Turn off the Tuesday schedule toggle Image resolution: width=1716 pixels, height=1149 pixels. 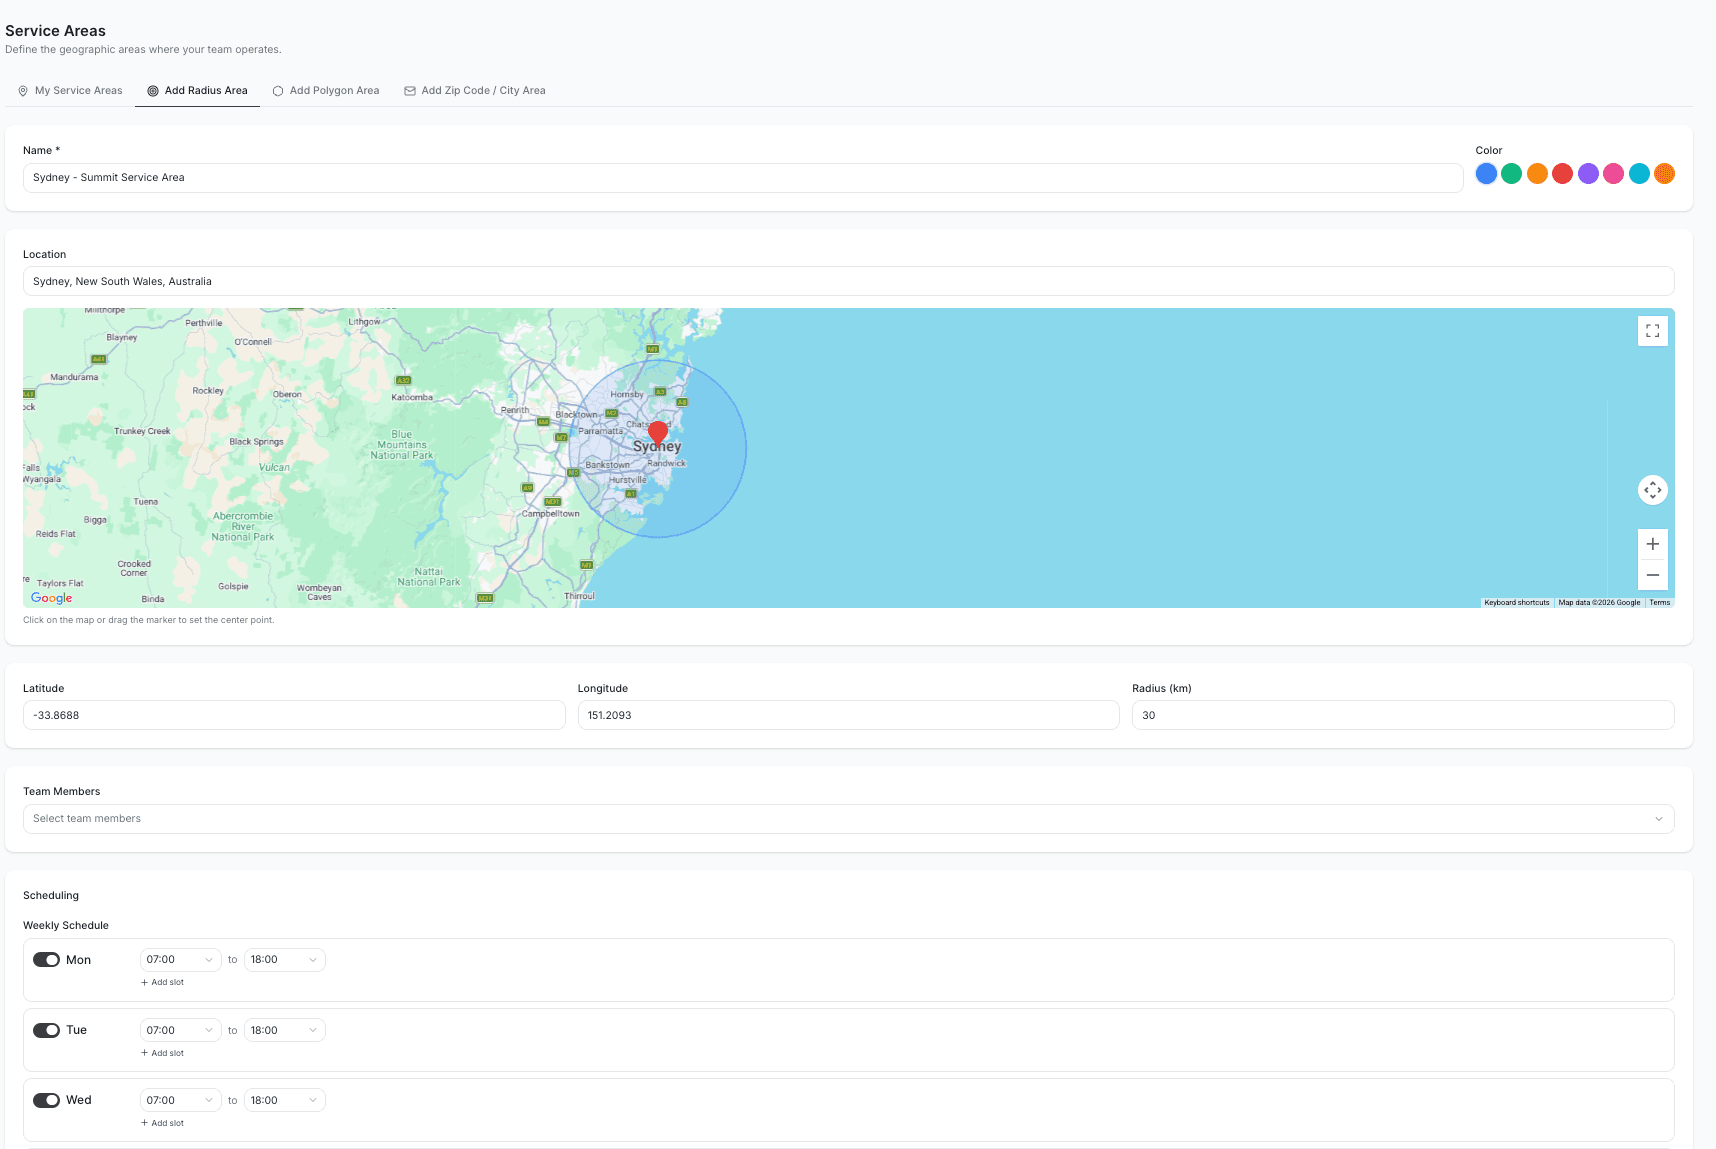click(x=47, y=1030)
